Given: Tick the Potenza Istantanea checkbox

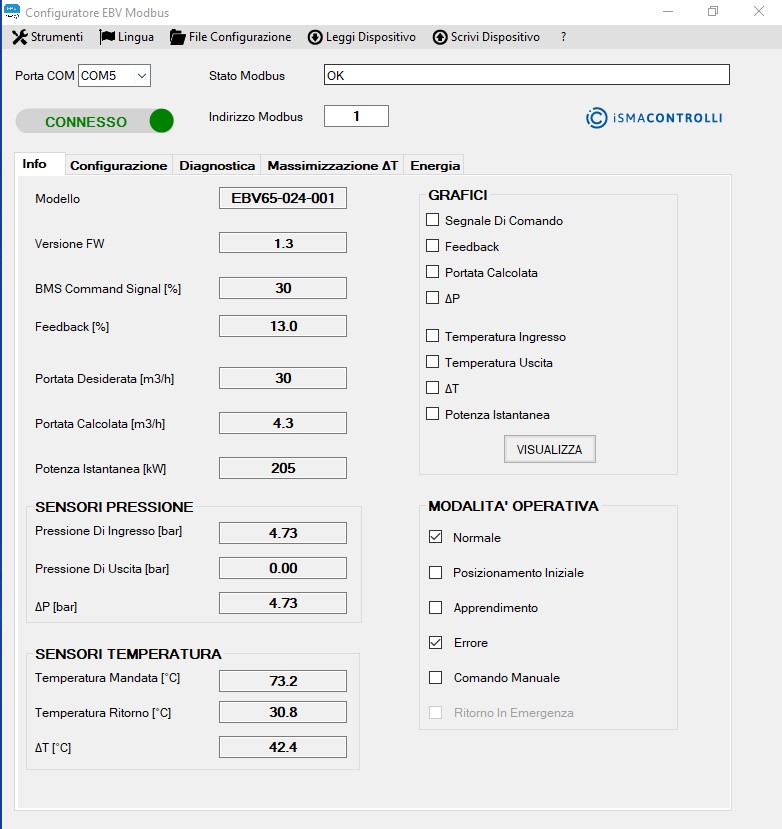Looking at the screenshot, I should point(433,414).
